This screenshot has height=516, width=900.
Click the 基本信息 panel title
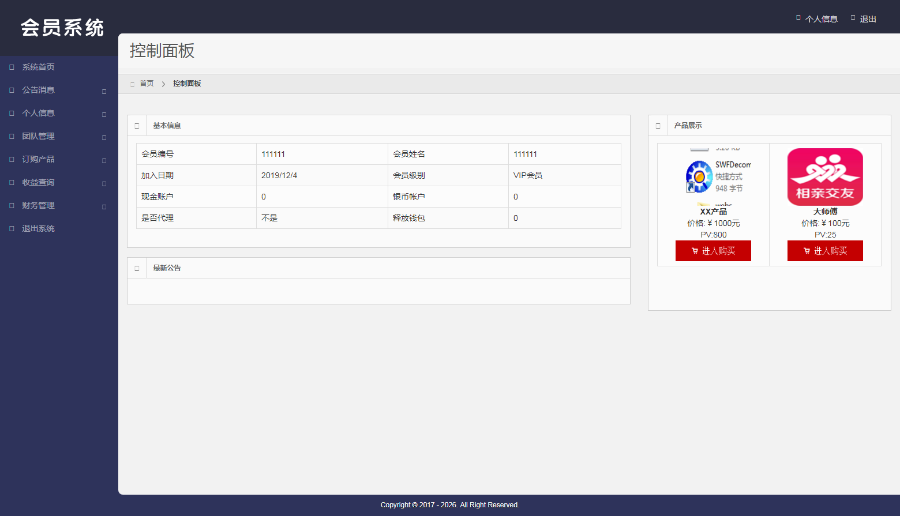tap(167, 125)
